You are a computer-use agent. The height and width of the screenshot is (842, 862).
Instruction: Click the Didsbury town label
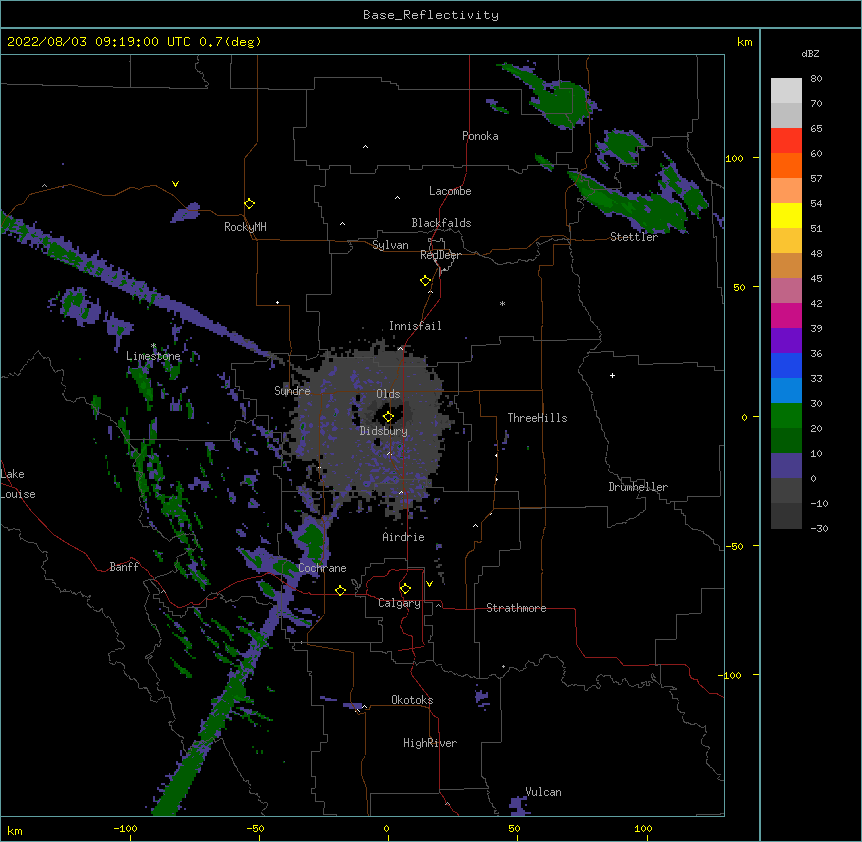click(384, 431)
